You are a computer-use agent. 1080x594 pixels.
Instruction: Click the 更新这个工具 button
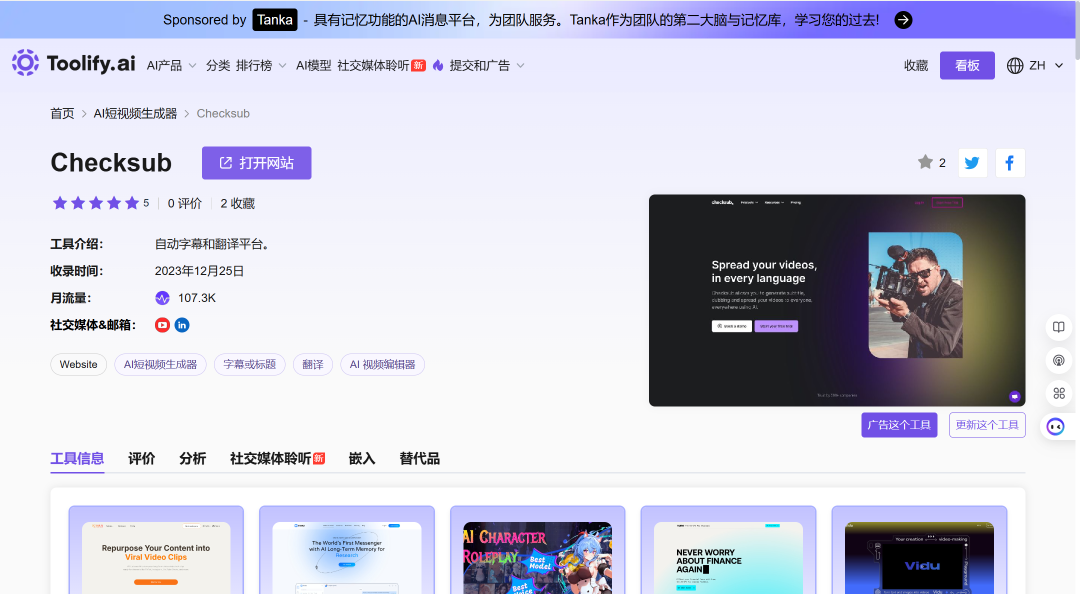point(987,425)
